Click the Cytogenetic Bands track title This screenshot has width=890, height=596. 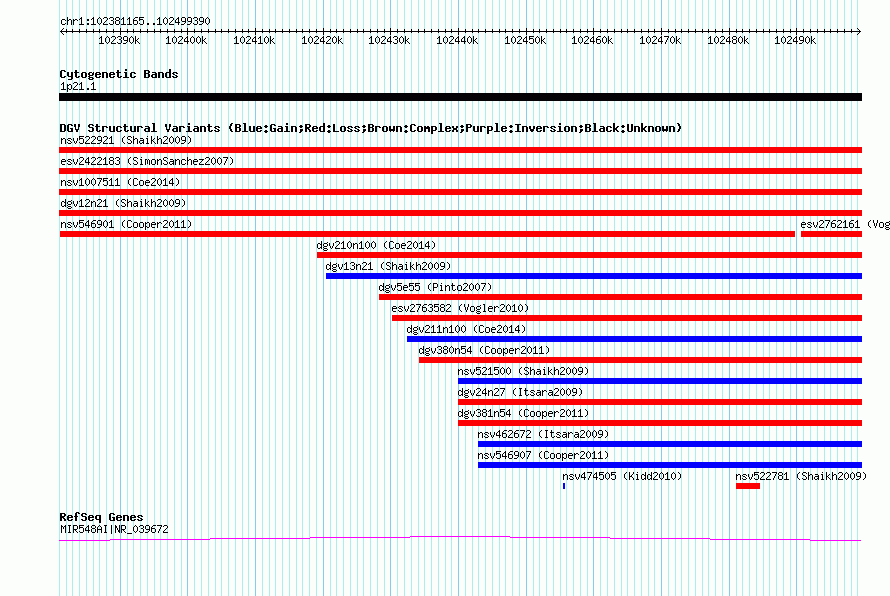pos(119,74)
